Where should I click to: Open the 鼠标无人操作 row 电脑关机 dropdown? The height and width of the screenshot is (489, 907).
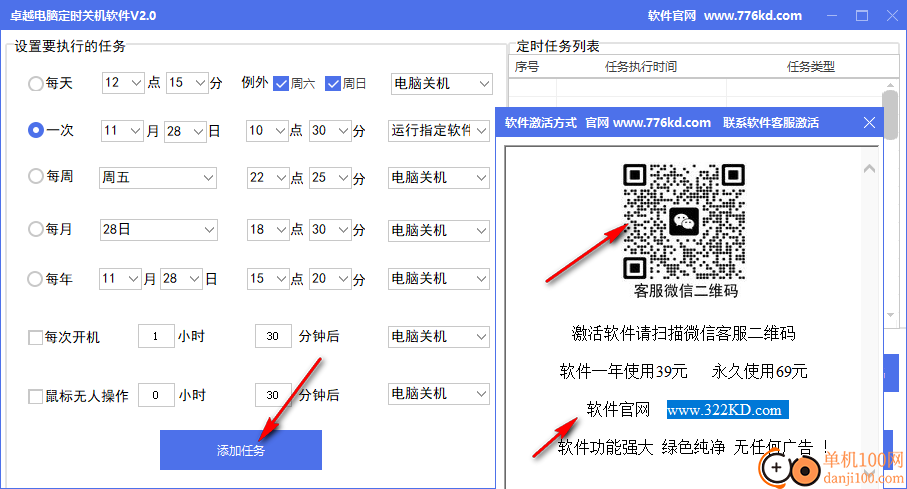click(x=439, y=394)
